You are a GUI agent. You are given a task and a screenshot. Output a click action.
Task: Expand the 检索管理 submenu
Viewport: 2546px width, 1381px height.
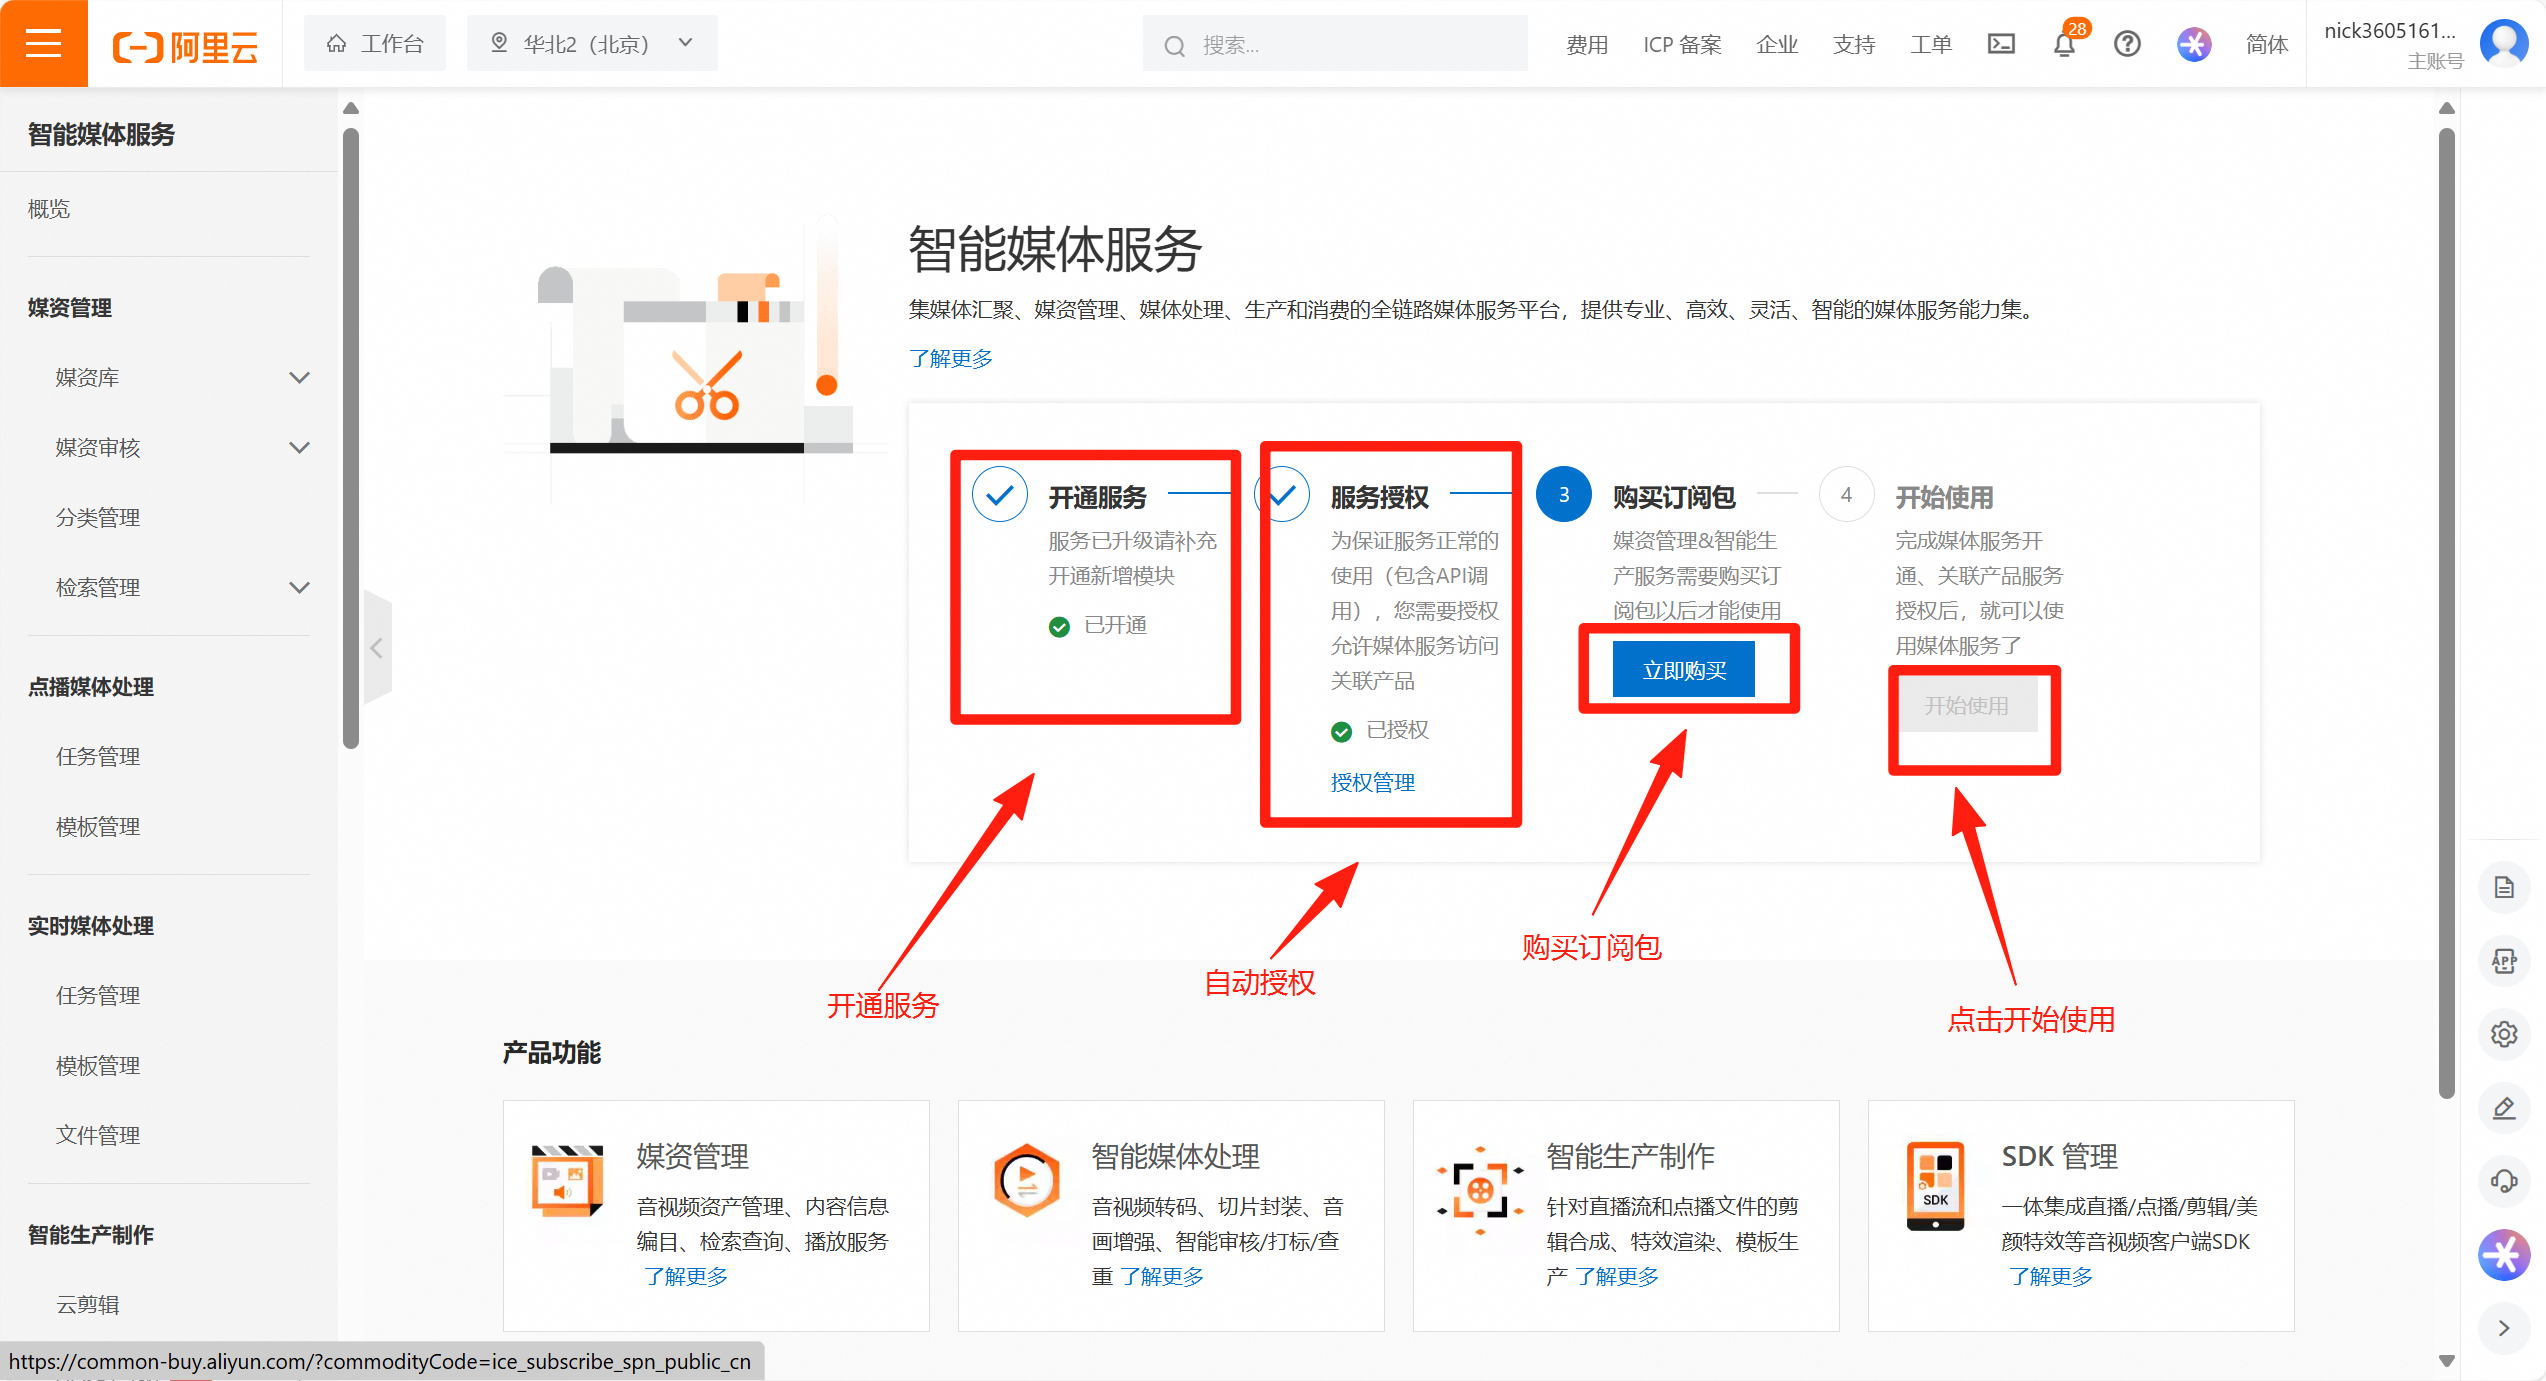coord(299,587)
